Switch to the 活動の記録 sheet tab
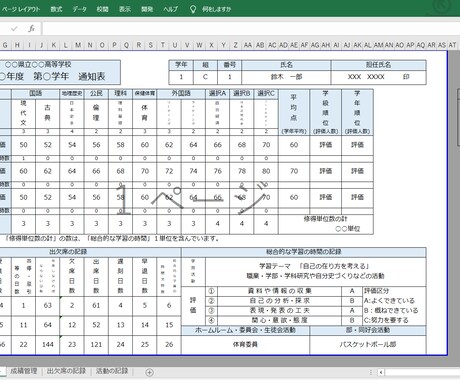Screen dimensions: 460x380 [x=112, y=371]
